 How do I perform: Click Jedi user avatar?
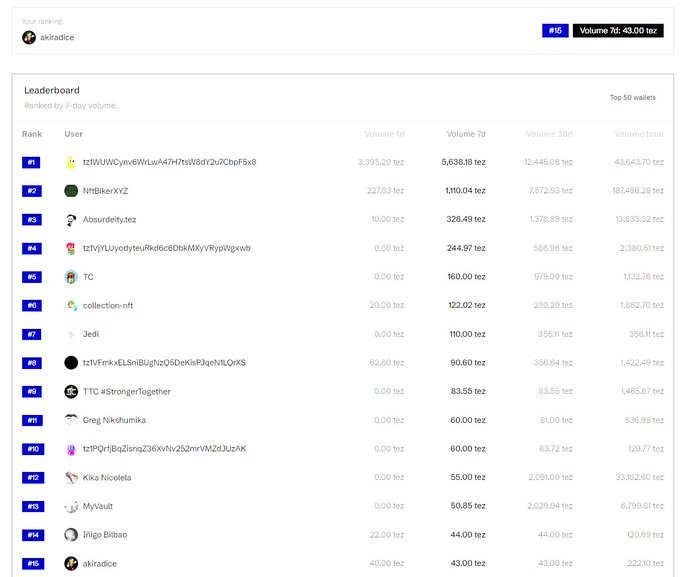click(71, 334)
